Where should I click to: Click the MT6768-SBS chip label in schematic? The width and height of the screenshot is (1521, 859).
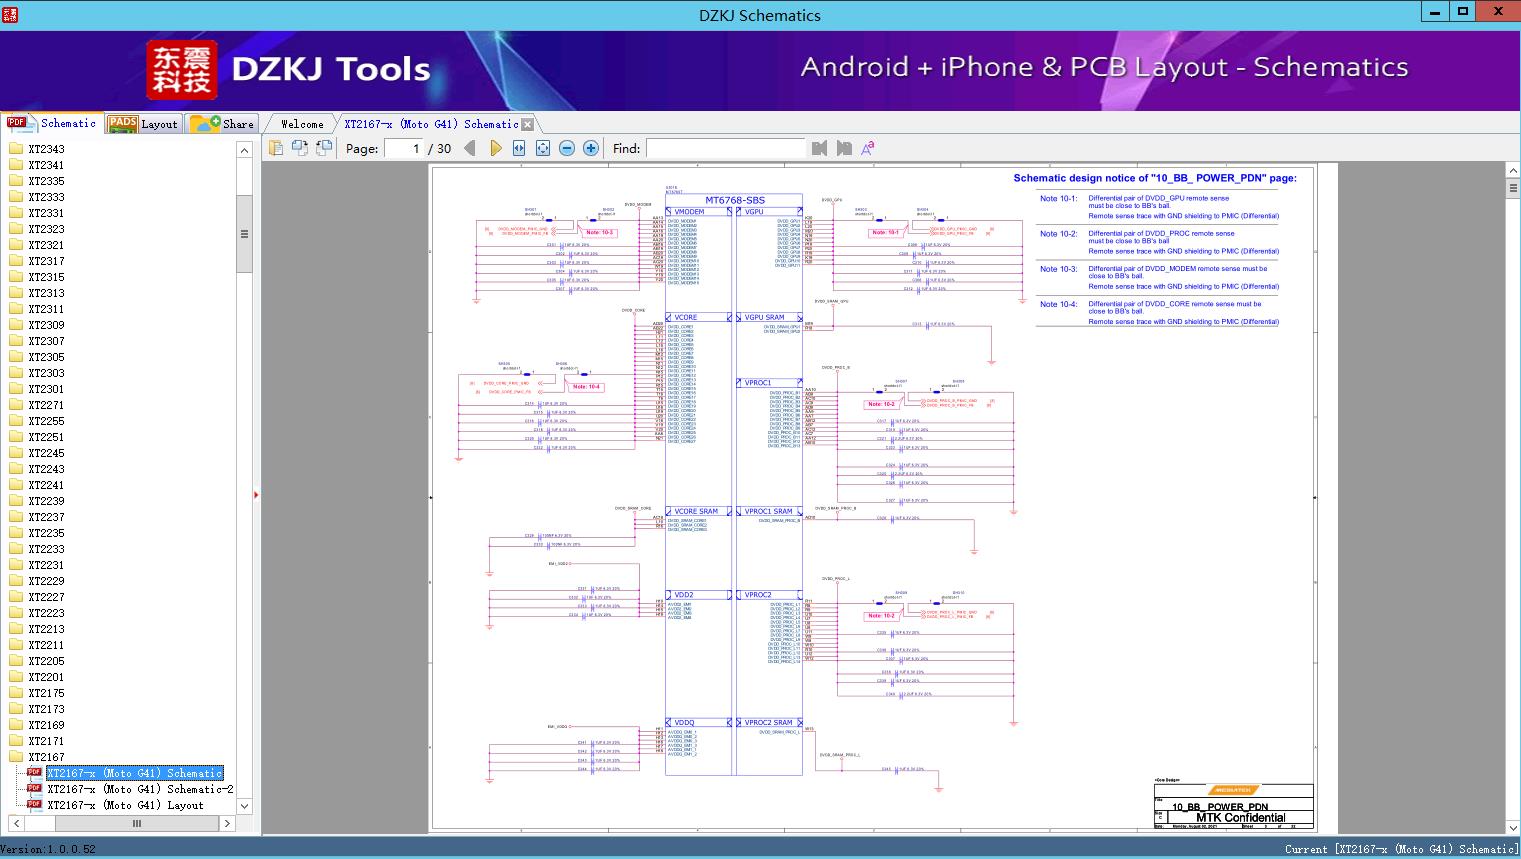pyautogui.click(x=734, y=200)
